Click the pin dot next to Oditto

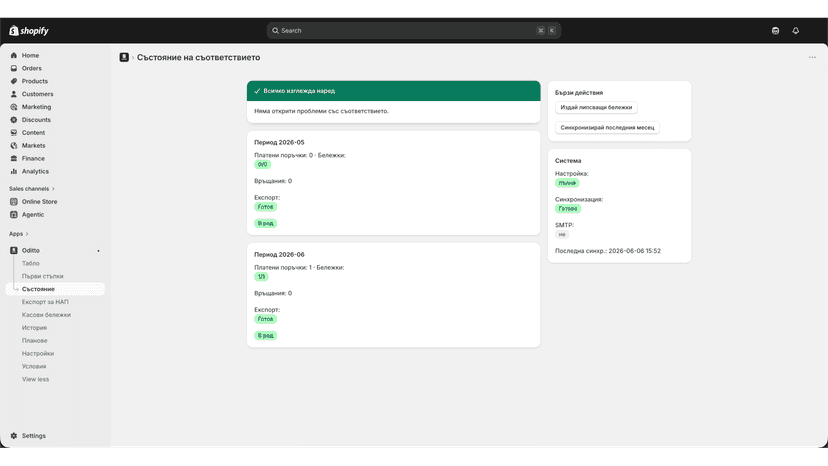pyautogui.click(x=98, y=251)
